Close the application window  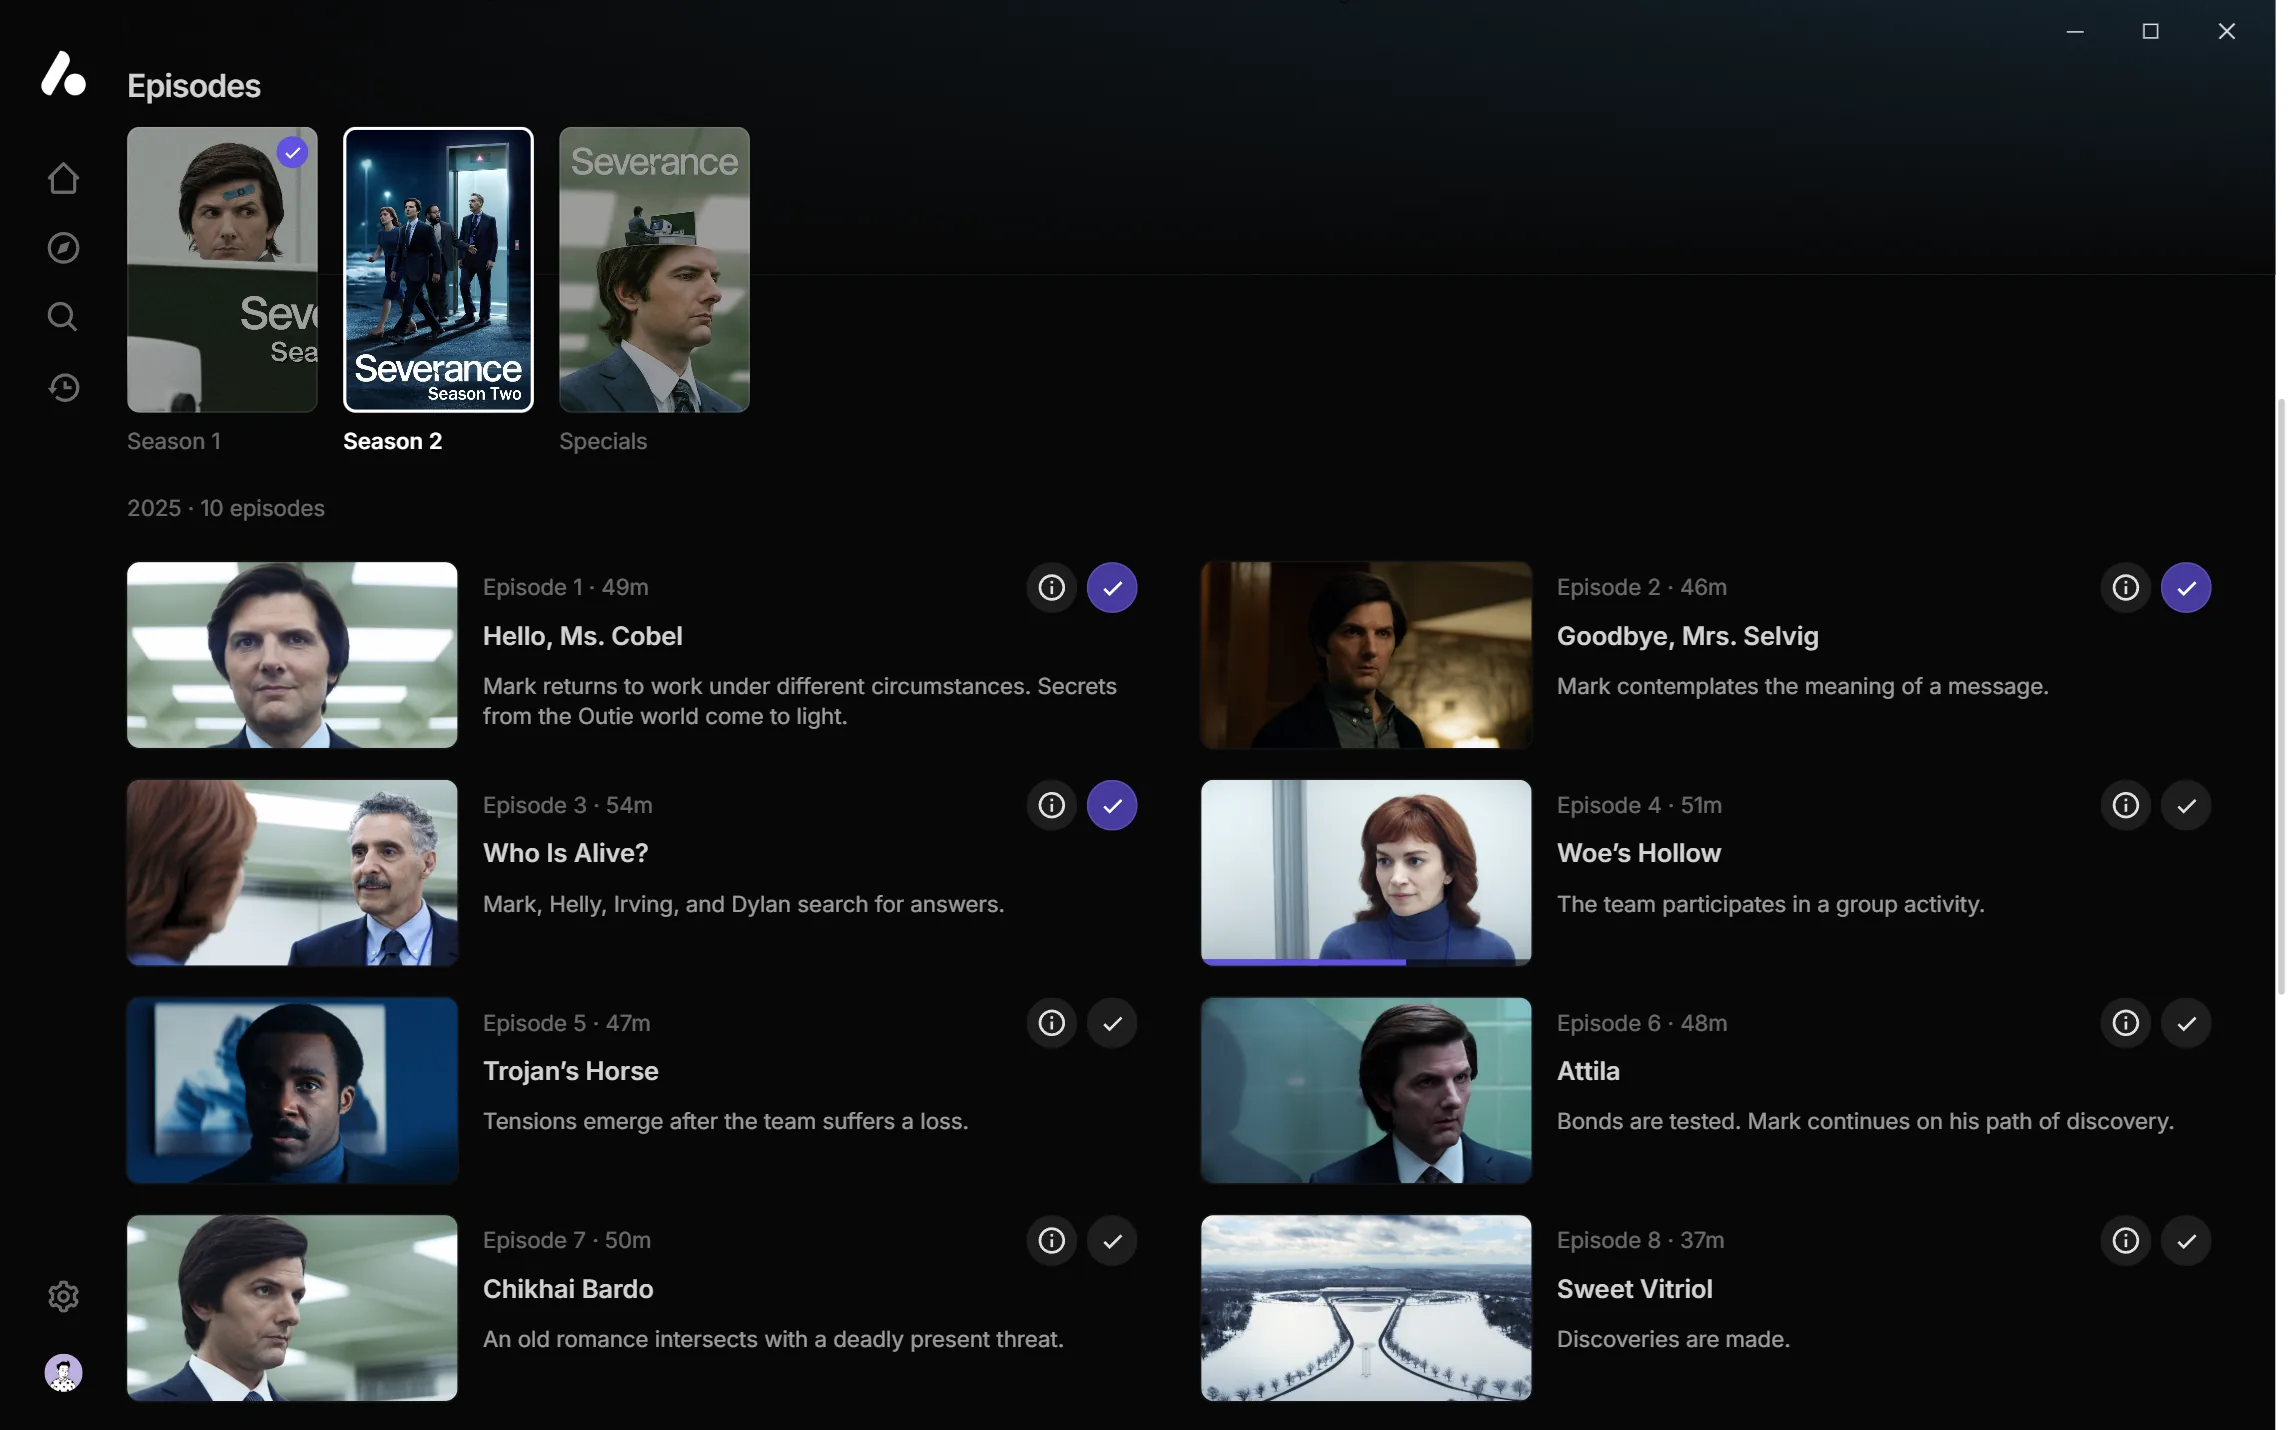coord(2227,32)
